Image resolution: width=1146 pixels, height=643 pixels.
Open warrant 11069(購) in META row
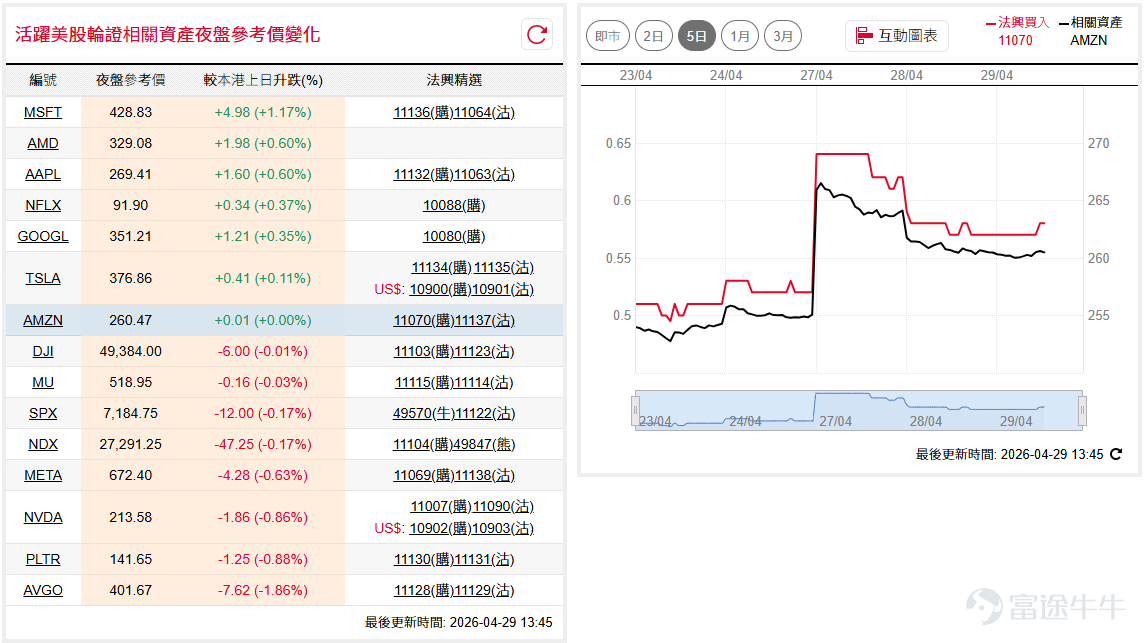(423, 476)
